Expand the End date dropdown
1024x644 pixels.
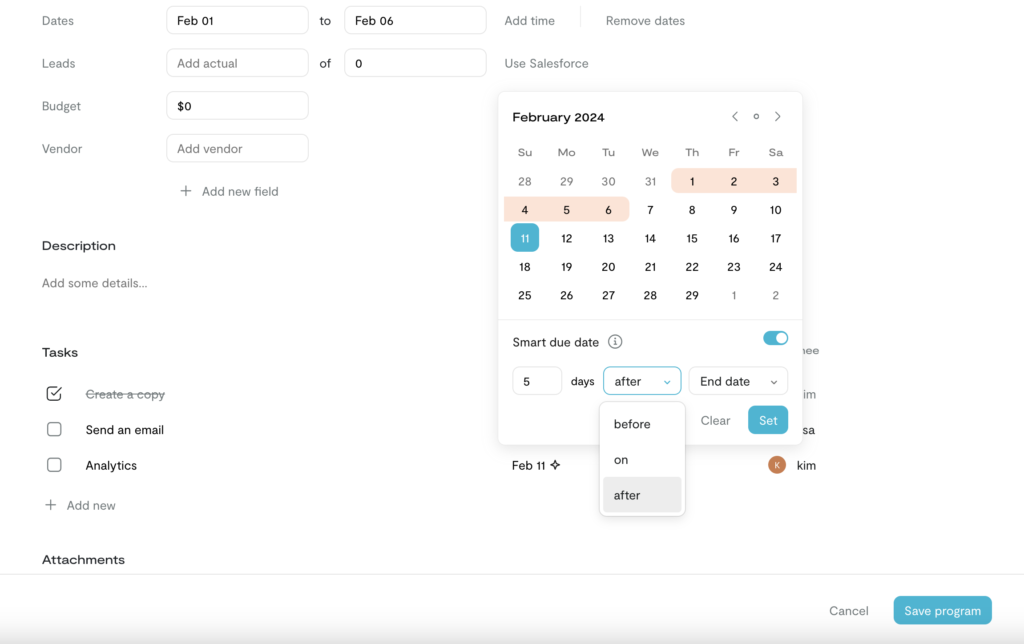click(x=738, y=381)
